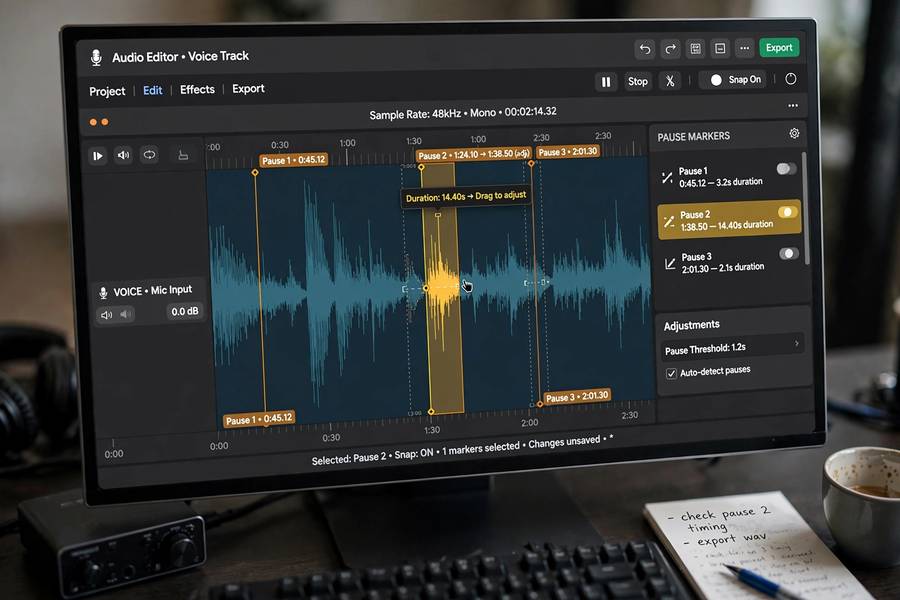Screen dimensions: 900x600
Task: Click the top Pause 1 • 0:45.12 marker label
Action: pyautogui.click(x=294, y=160)
